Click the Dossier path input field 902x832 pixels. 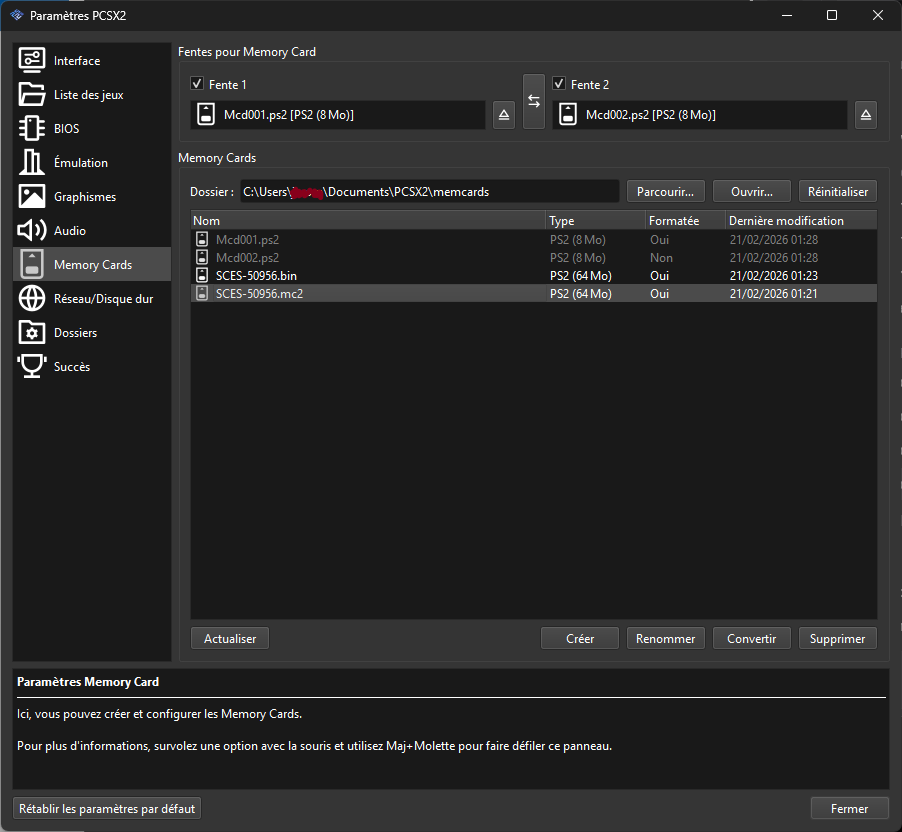[429, 191]
